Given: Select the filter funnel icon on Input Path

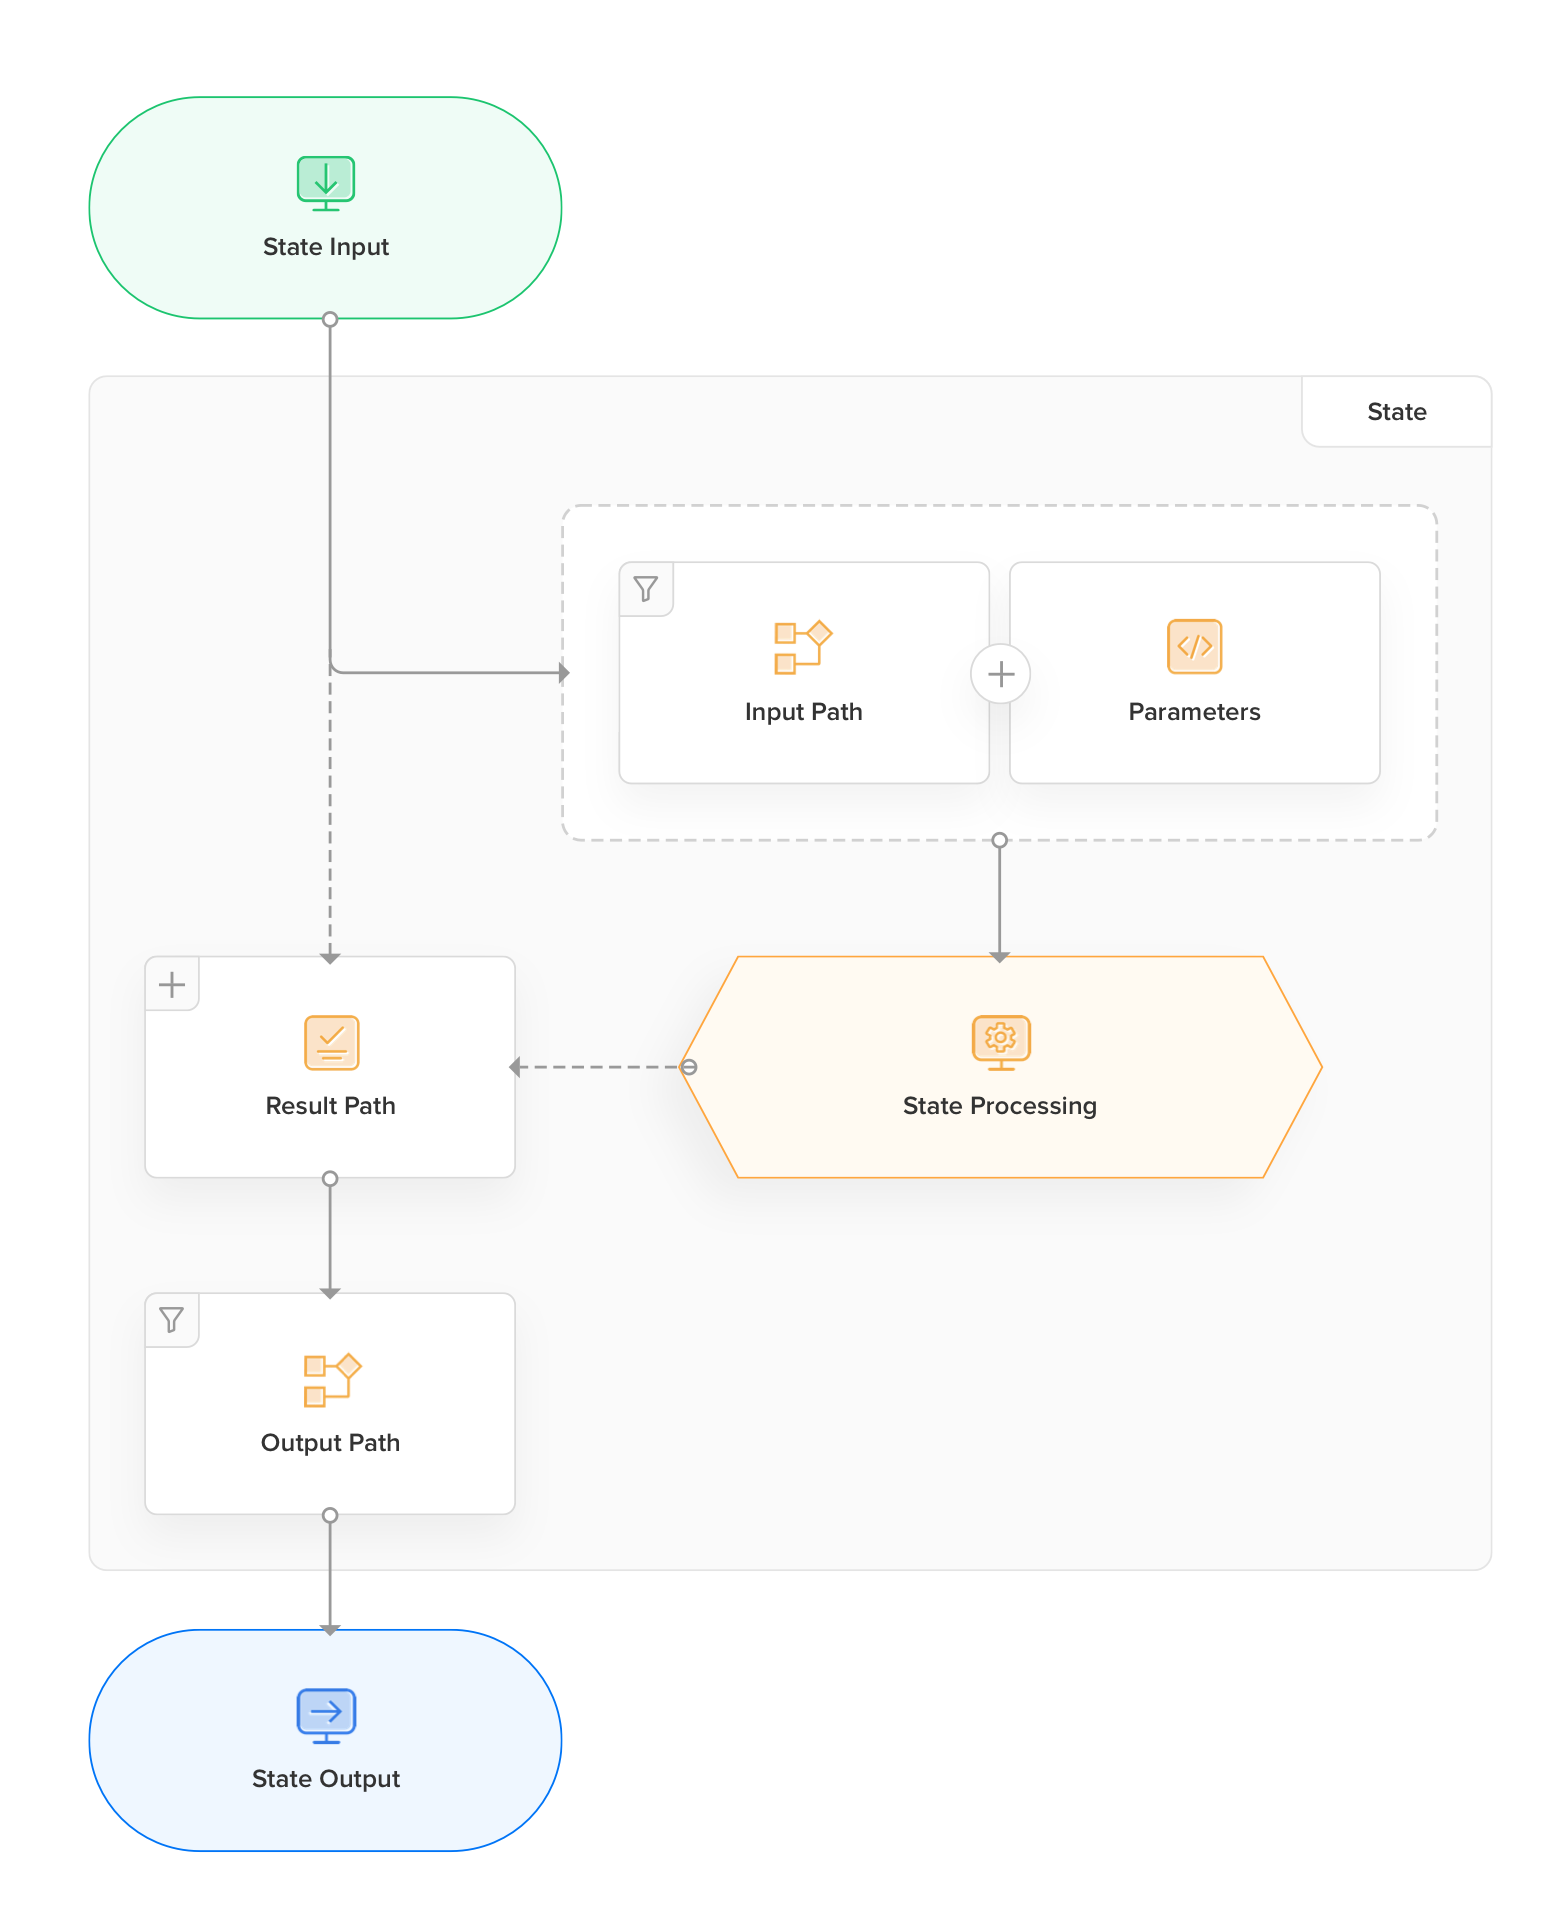Looking at the screenshot, I should (646, 589).
